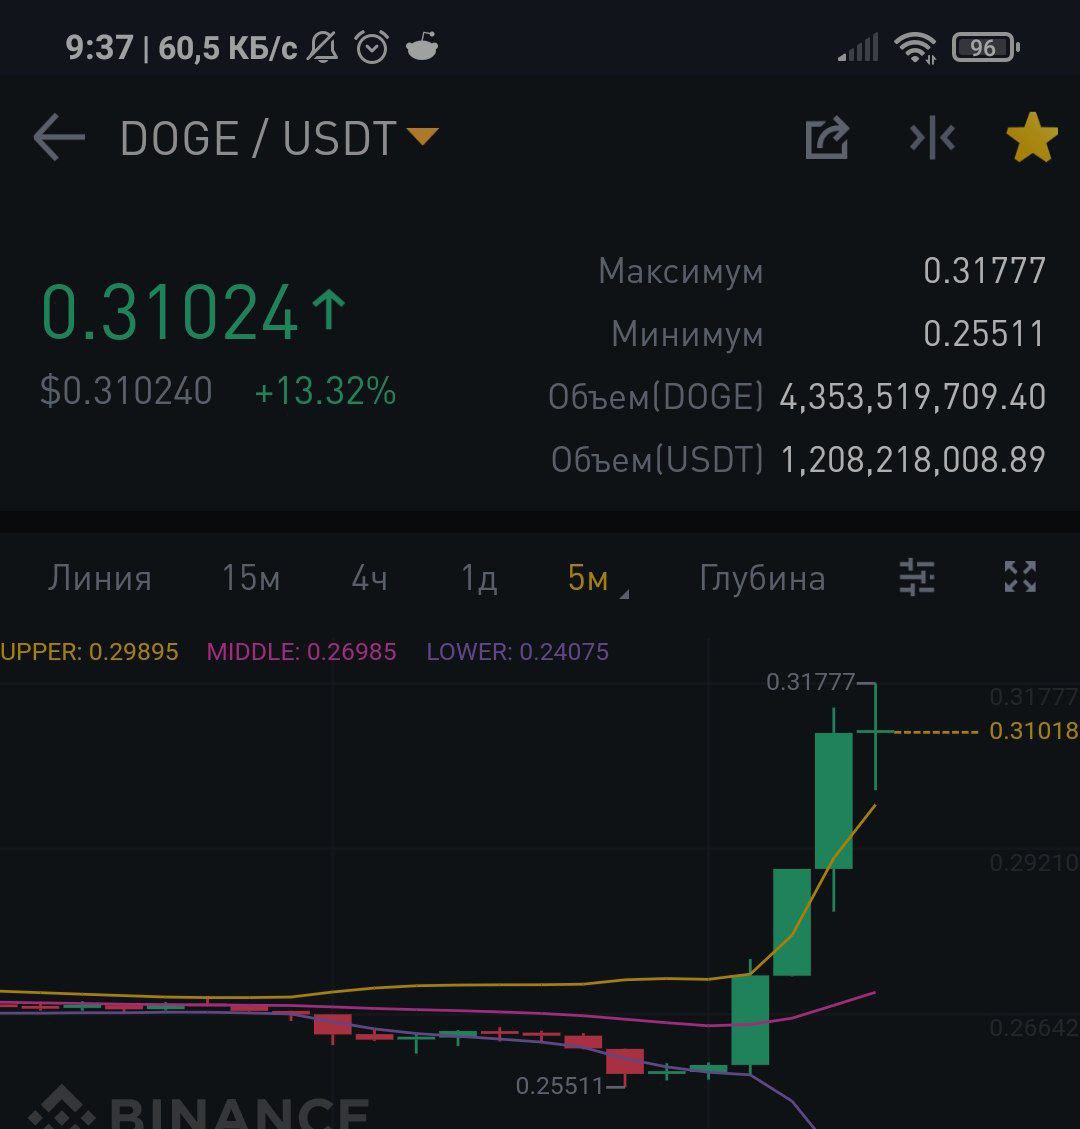
Task: Switch chart to Линия view
Action: [100, 578]
